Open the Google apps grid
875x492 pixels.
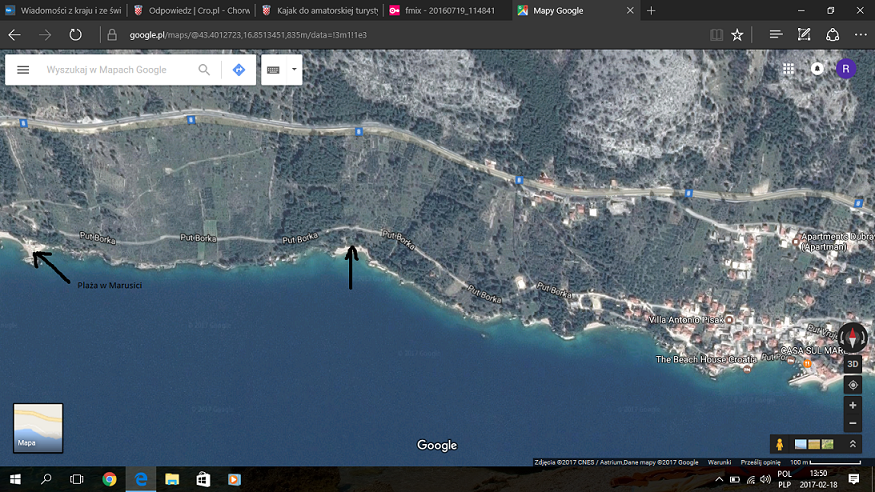point(789,69)
